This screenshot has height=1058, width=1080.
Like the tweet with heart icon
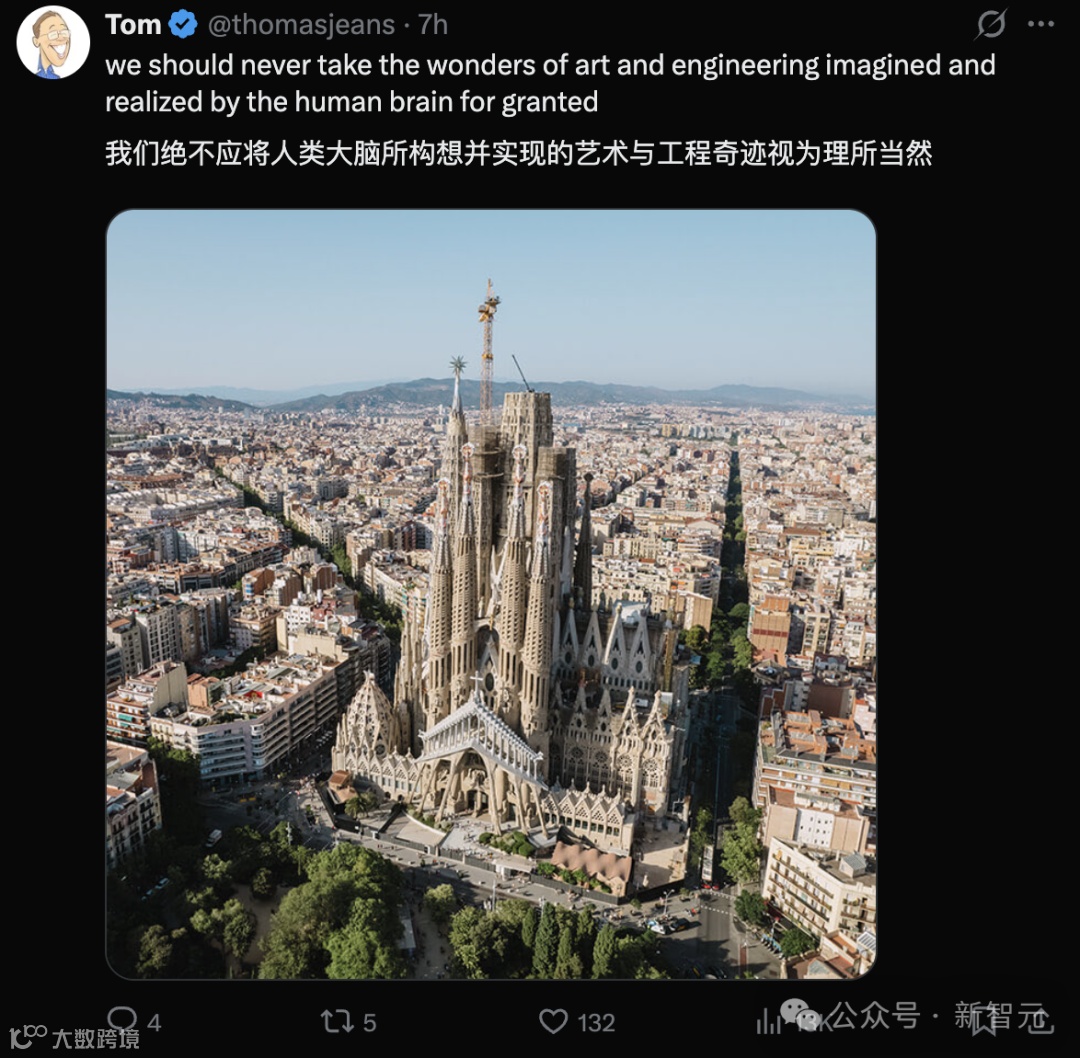[x=553, y=1021]
